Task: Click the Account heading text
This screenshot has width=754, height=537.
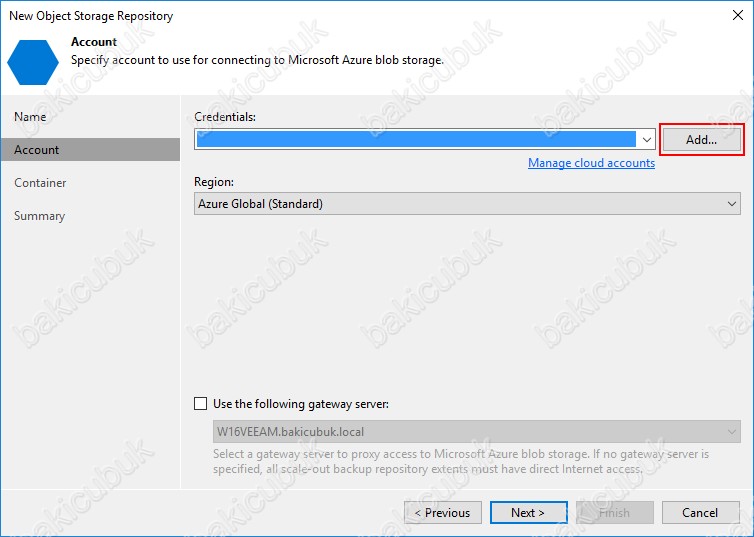Action: pyautogui.click(x=94, y=42)
